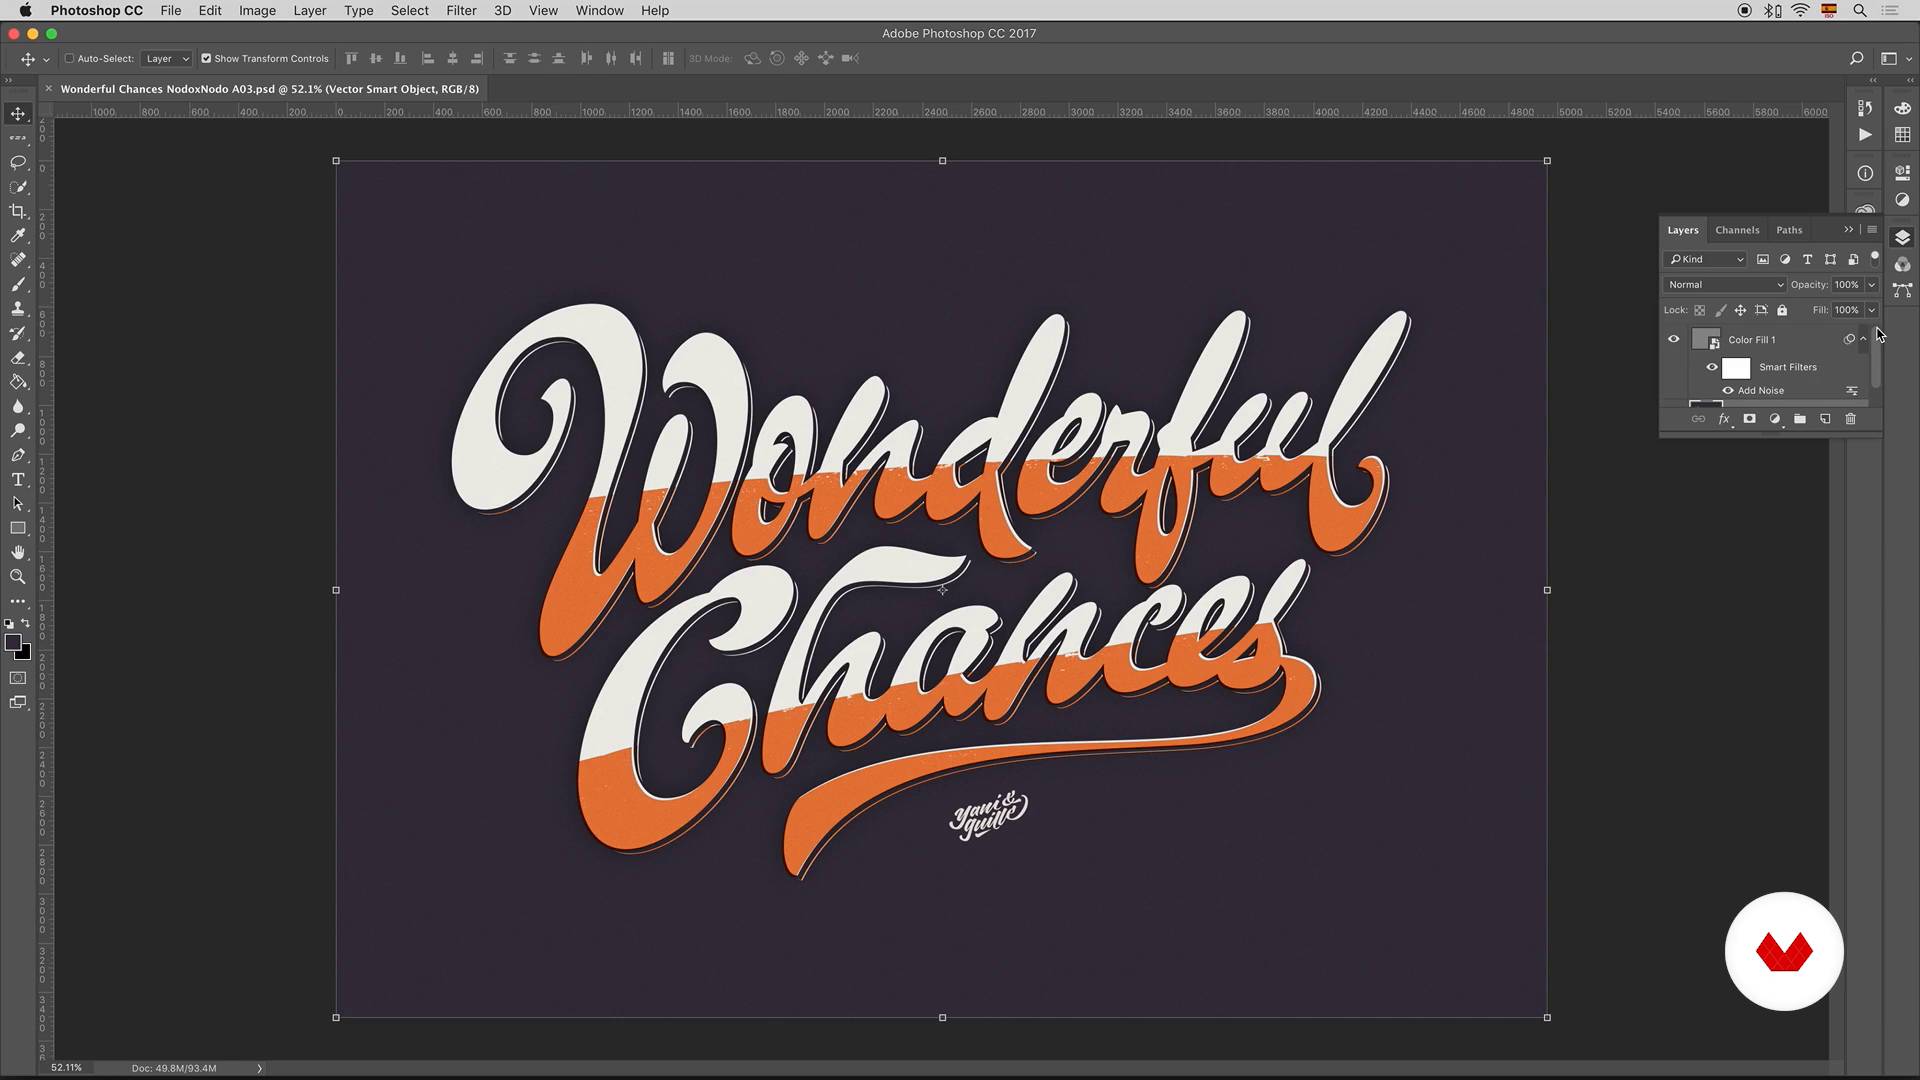Open the workspace switcher icon
Screen dimensions: 1920x1080
[x=1889, y=58]
